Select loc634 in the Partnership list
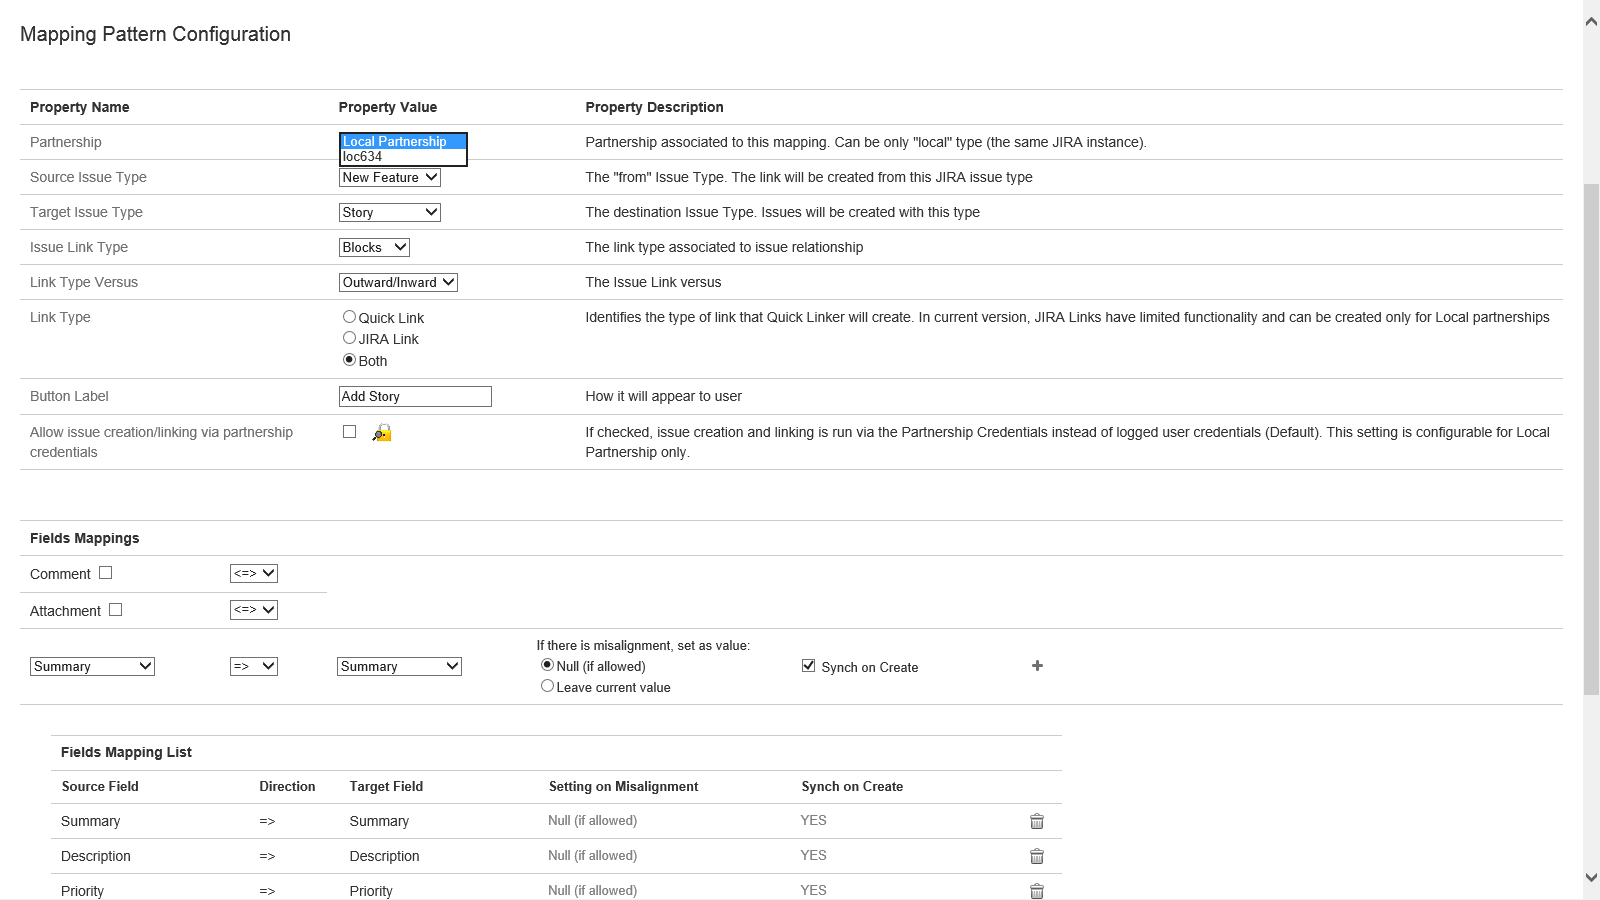The width and height of the screenshot is (1600, 900). coord(402,157)
